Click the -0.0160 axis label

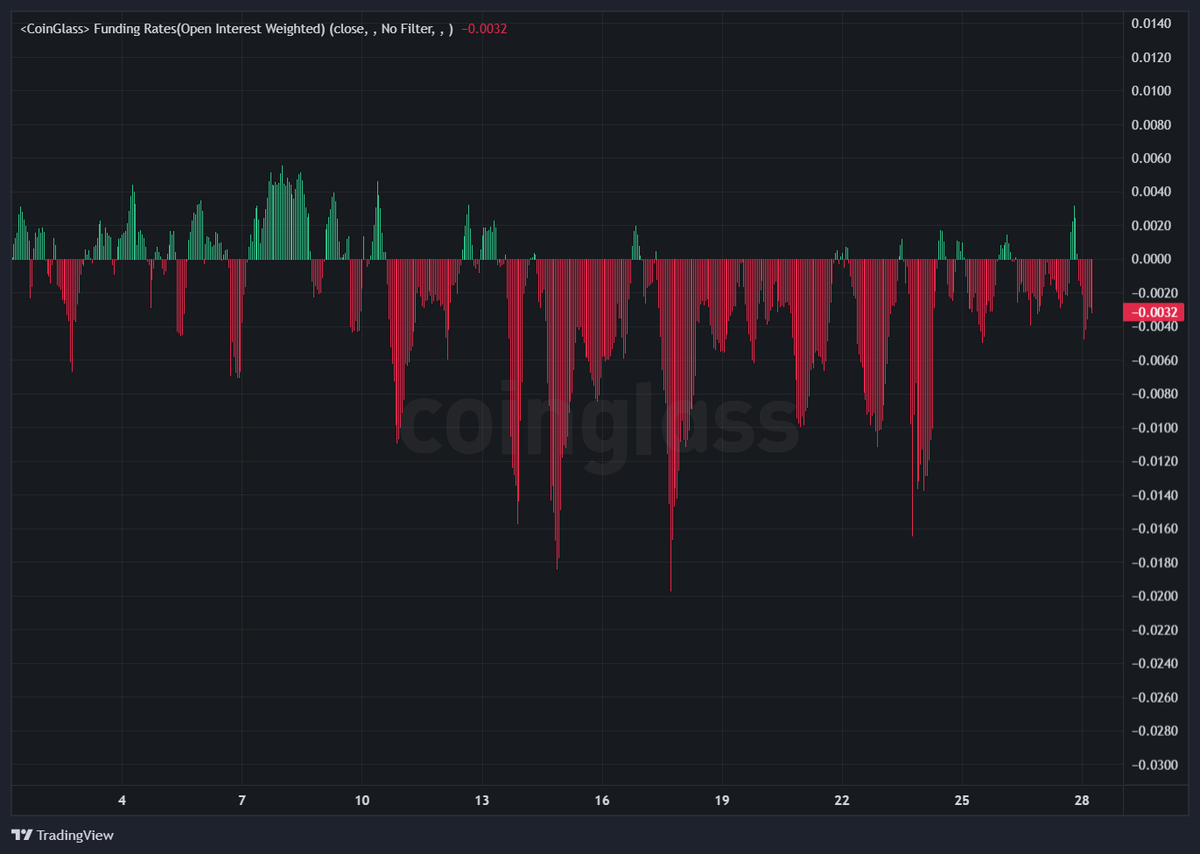click(1155, 529)
